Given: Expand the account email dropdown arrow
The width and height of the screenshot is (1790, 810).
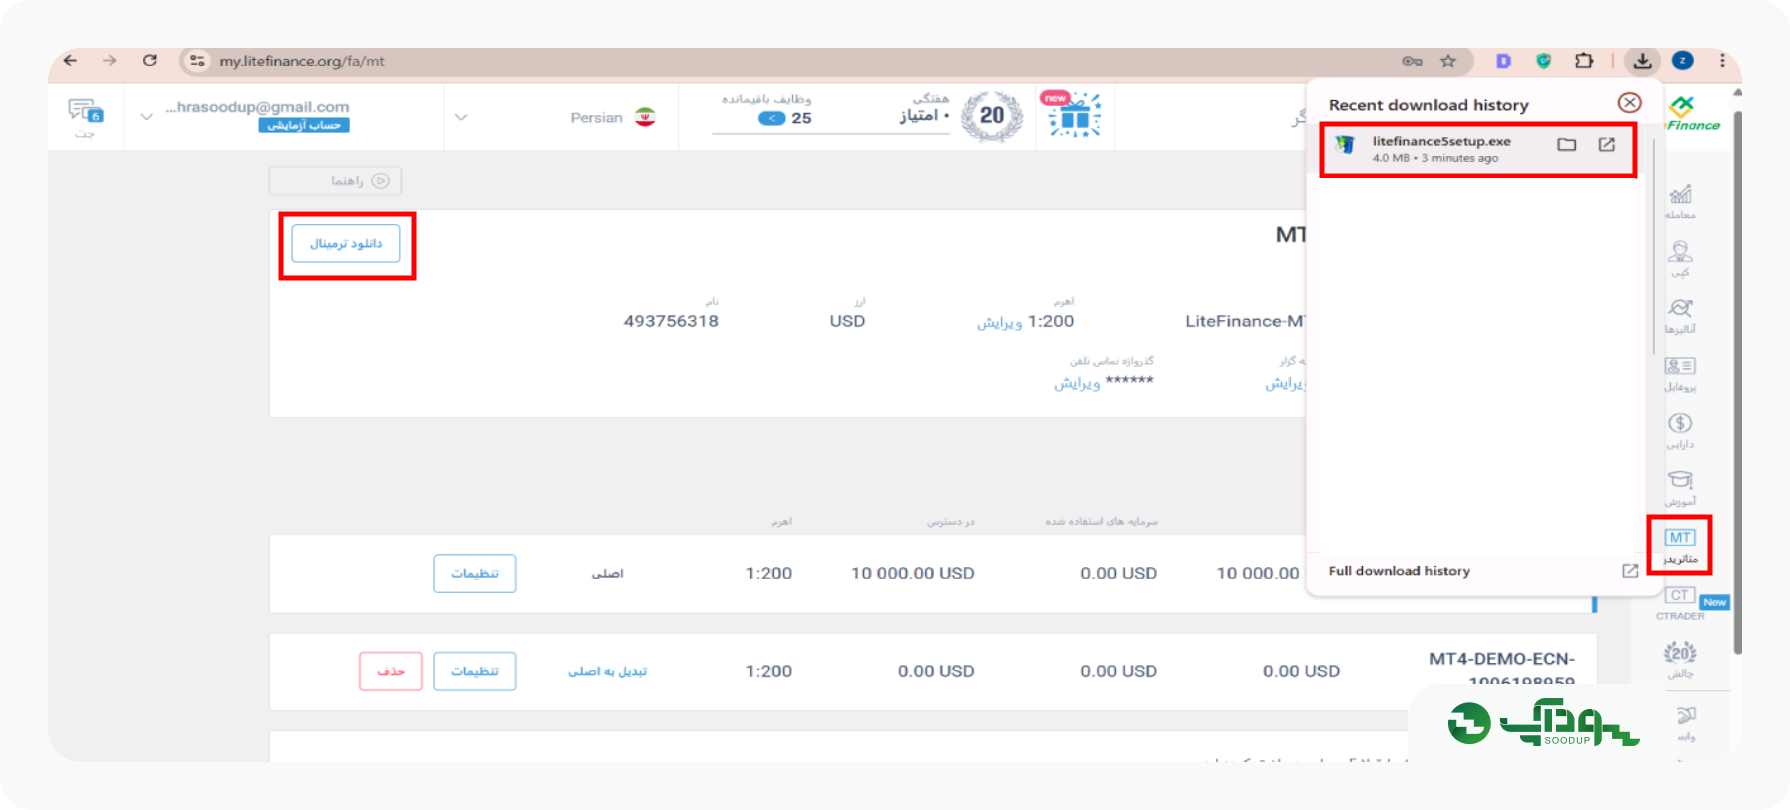Looking at the screenshot, I should point(147,117).
